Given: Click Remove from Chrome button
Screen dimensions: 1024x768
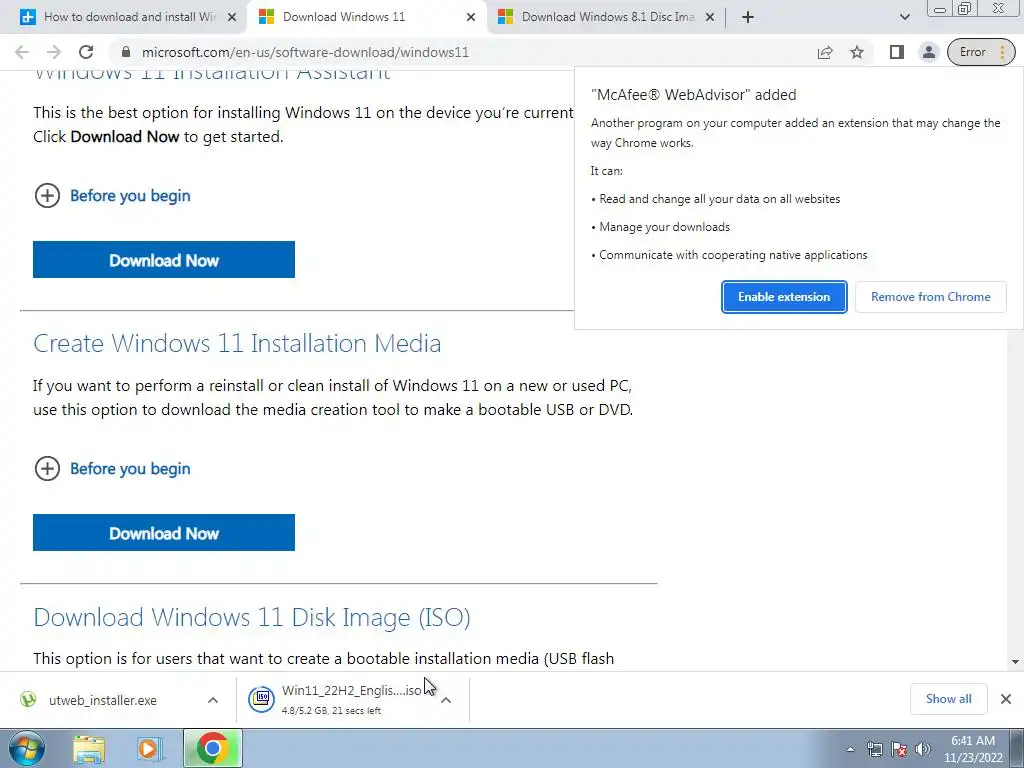Looking at the screenshot, I should pyautogui.click(x=930, y=296).
